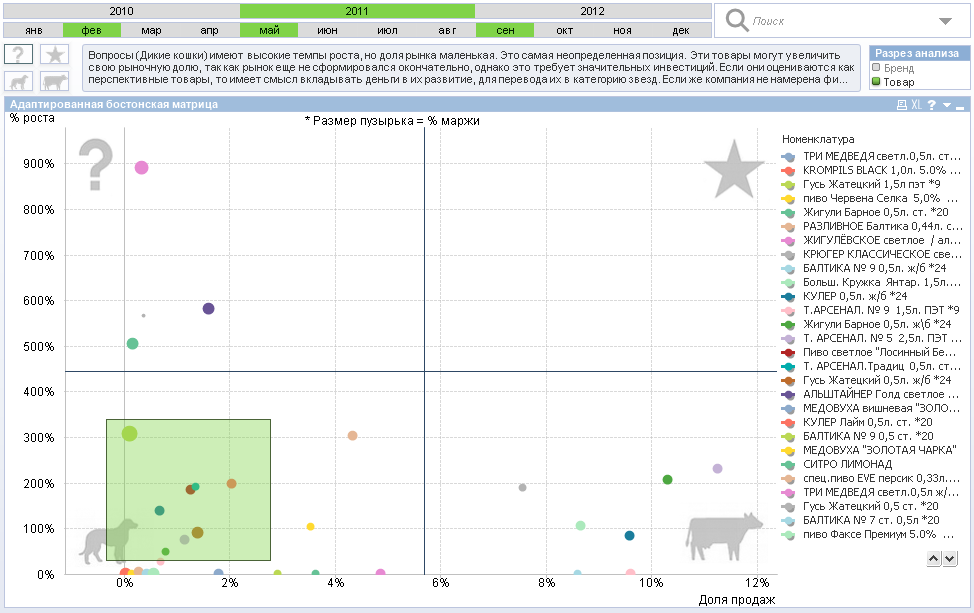Click the pink bubble near 900% growth
This screenshot has width=974, height=613.
pyautogui.click(x=142, y=168)
